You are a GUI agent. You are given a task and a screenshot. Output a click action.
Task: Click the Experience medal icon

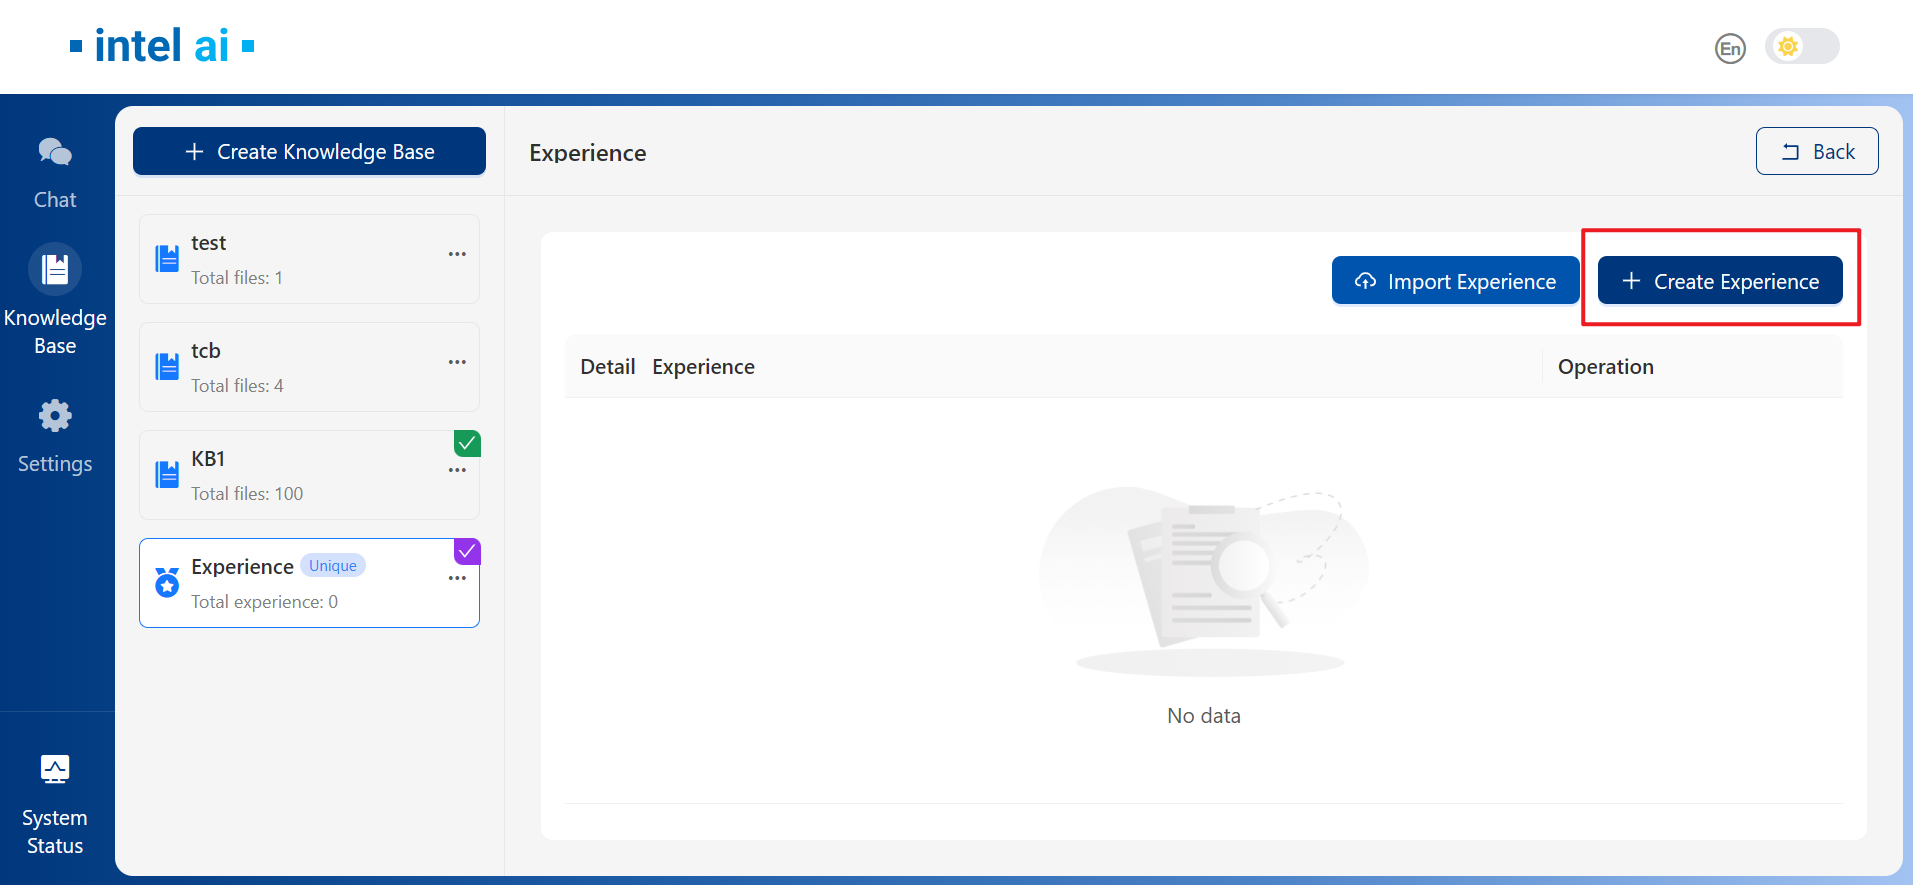pyautogui.click(x=167, y=582)
